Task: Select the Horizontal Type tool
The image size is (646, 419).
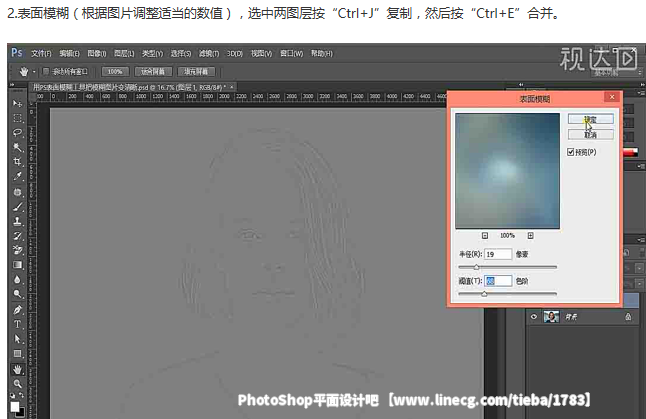Action: (x=17, y=324)
